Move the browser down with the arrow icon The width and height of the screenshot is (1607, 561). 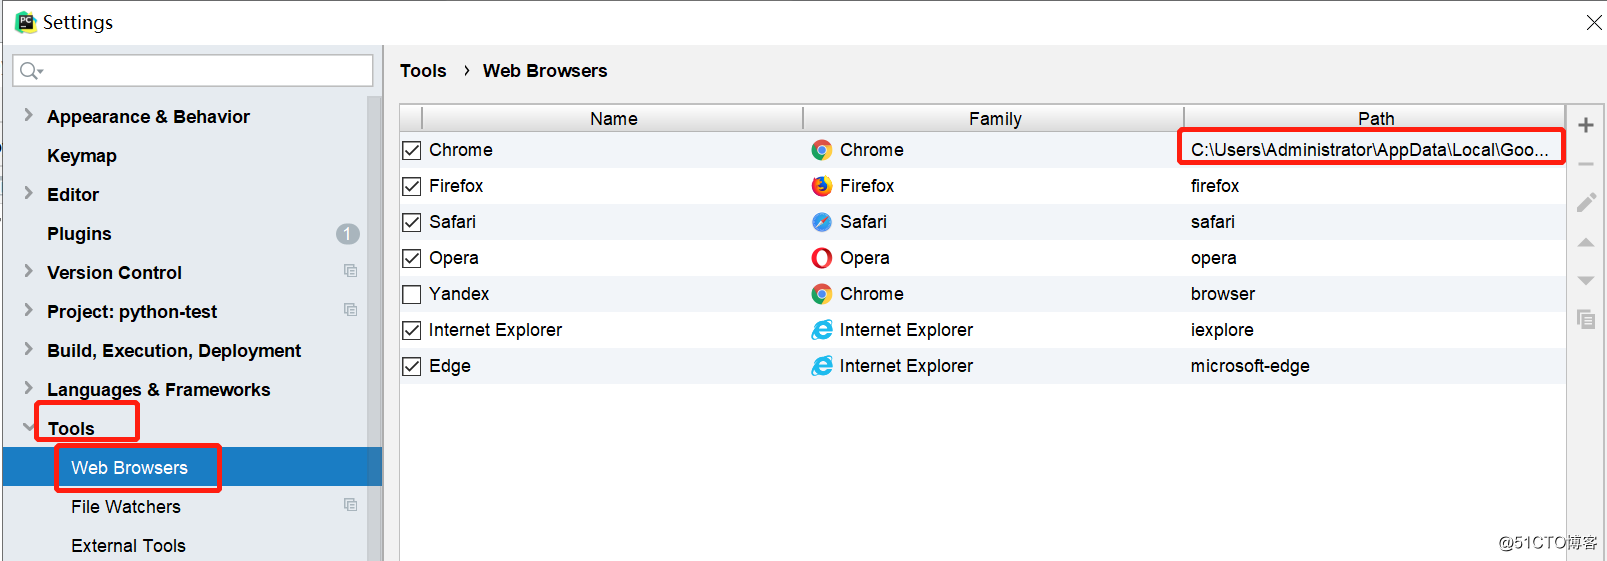click(x=1585, y=281)
